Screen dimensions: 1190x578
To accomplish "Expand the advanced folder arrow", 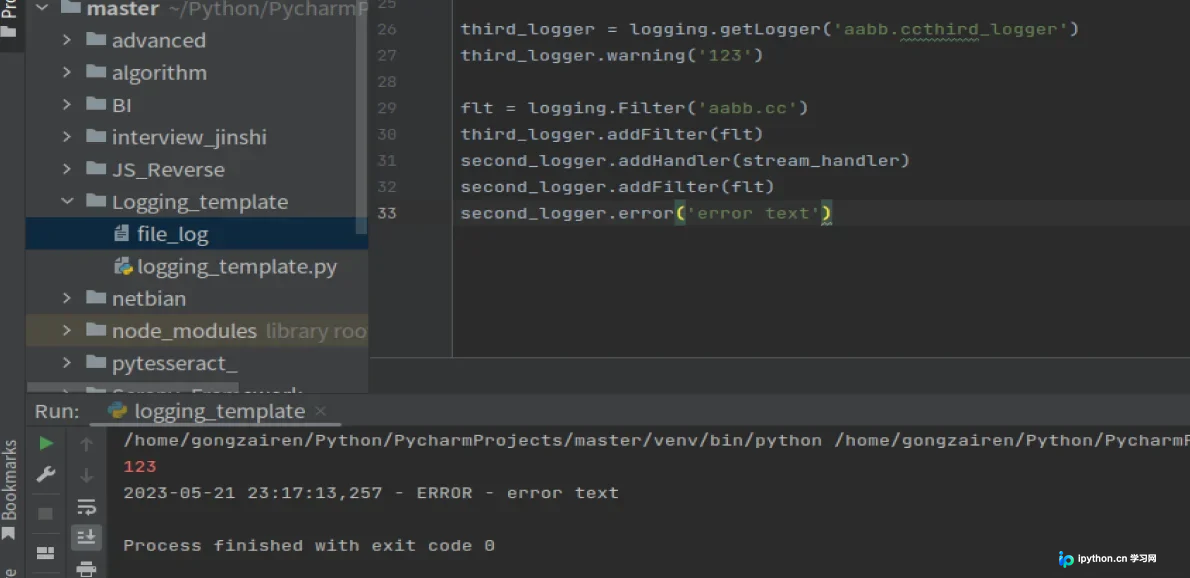I will (x=67, y=39).
